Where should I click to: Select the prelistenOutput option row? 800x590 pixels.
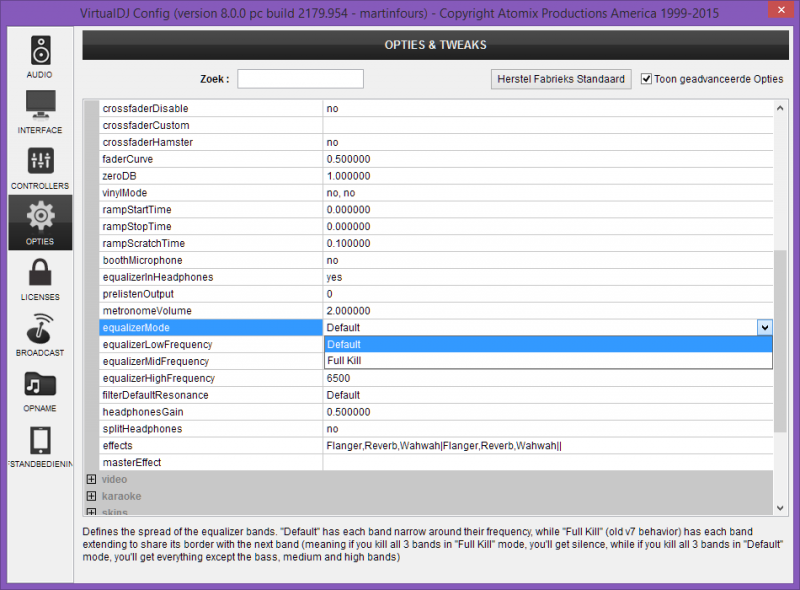coord(436,293)
